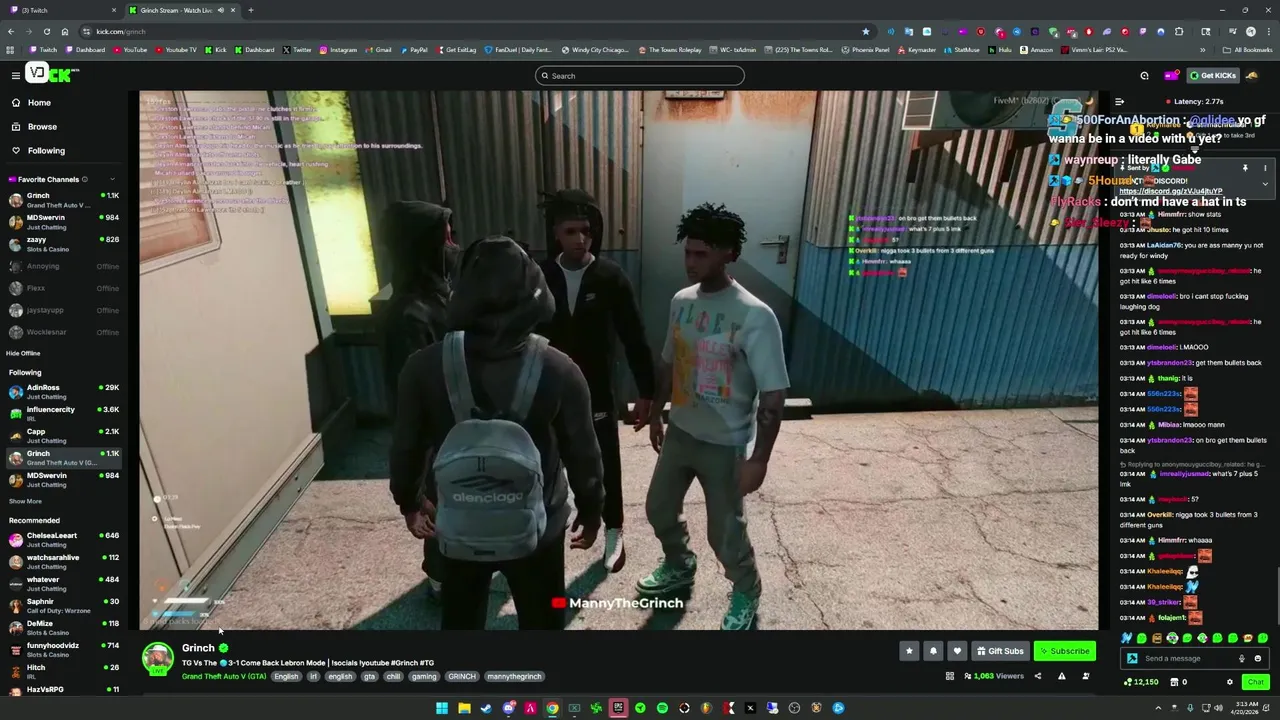Open the recommended channel ChelseaLeeart

point(62,539)
